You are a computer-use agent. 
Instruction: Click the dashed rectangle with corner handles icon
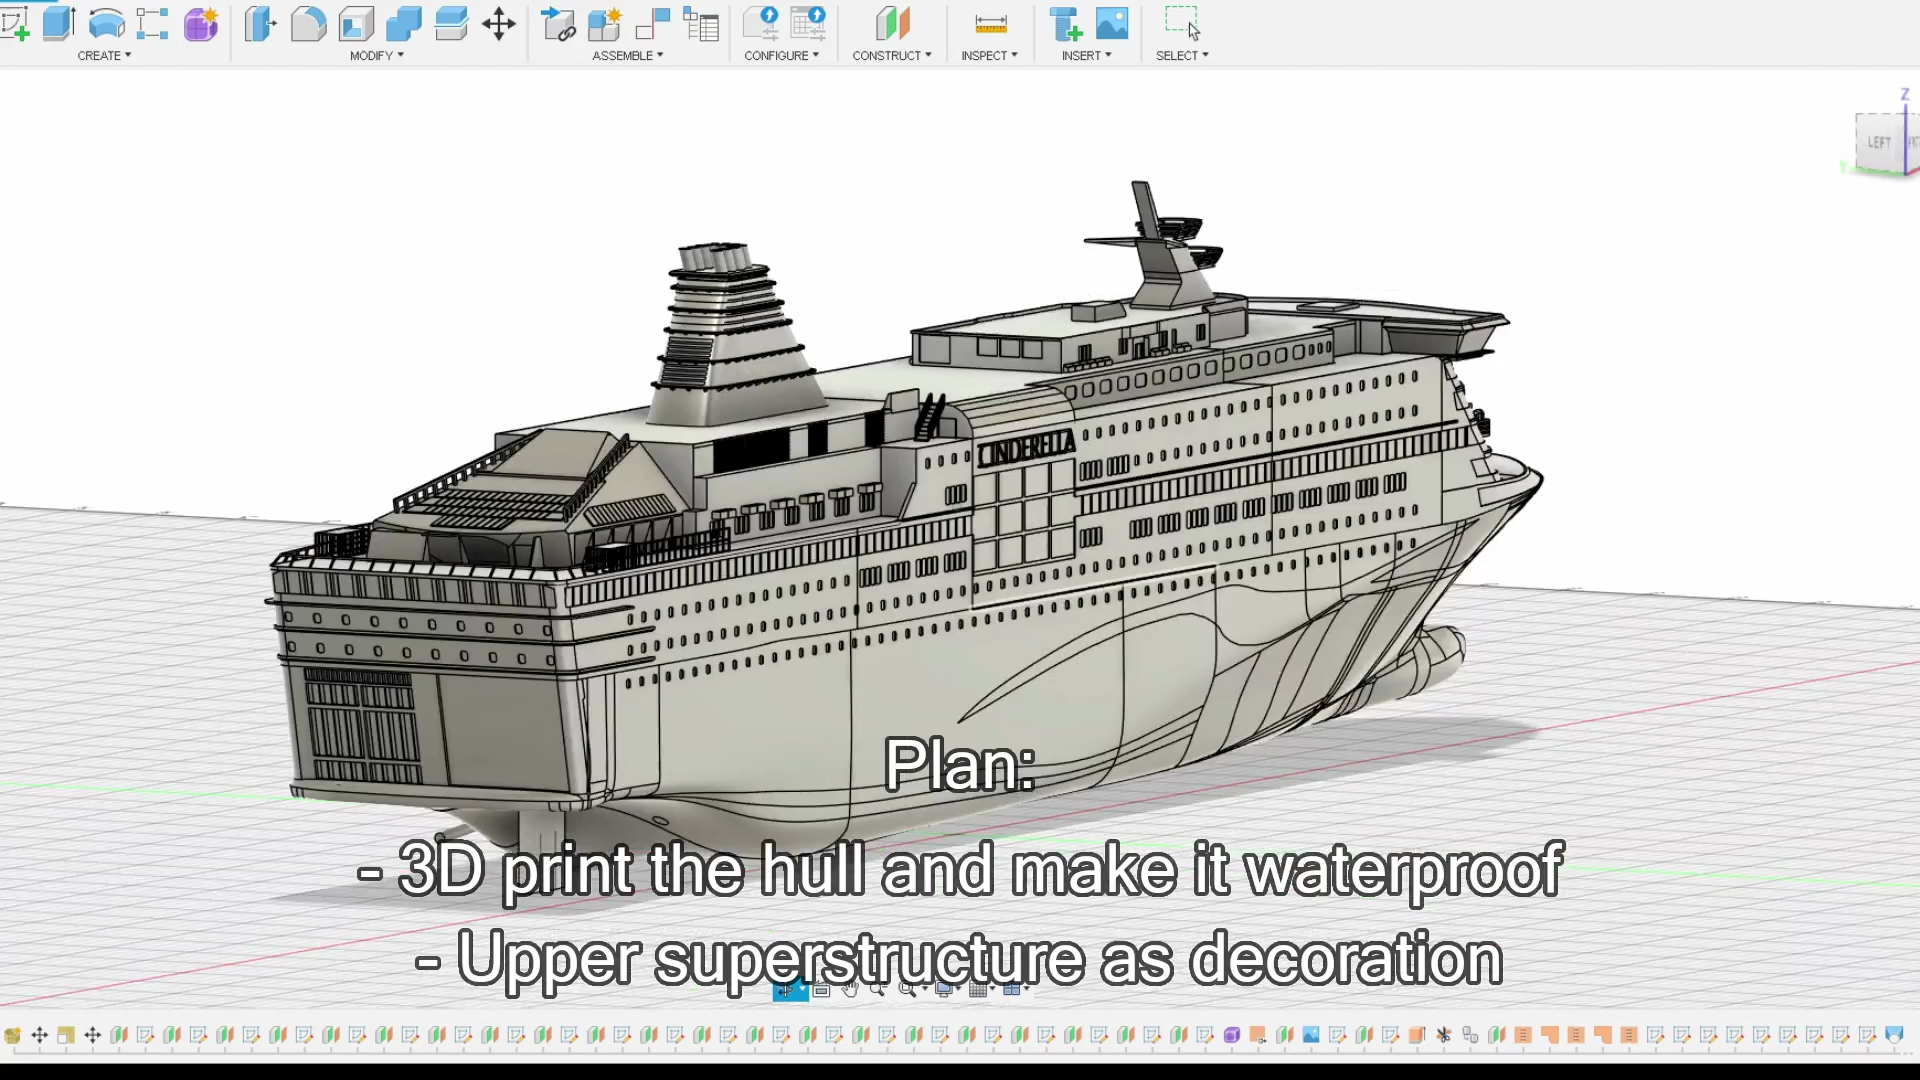(x=152, y=24)
